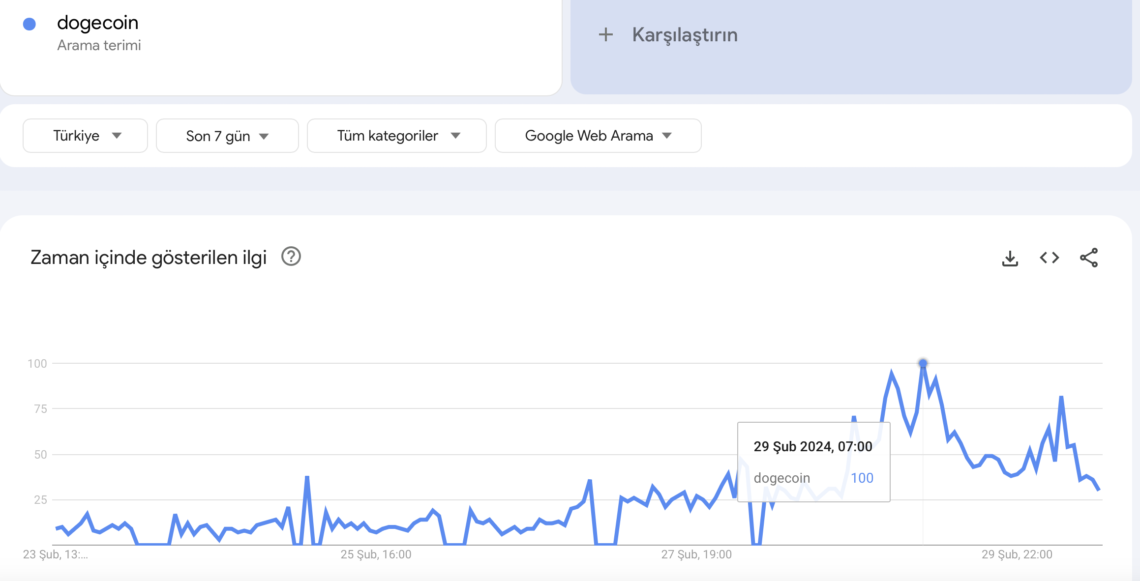Click the 100 y-axis label
Image resolution: width=1140 pixels, height=581 pixels.
coord(38,363)
